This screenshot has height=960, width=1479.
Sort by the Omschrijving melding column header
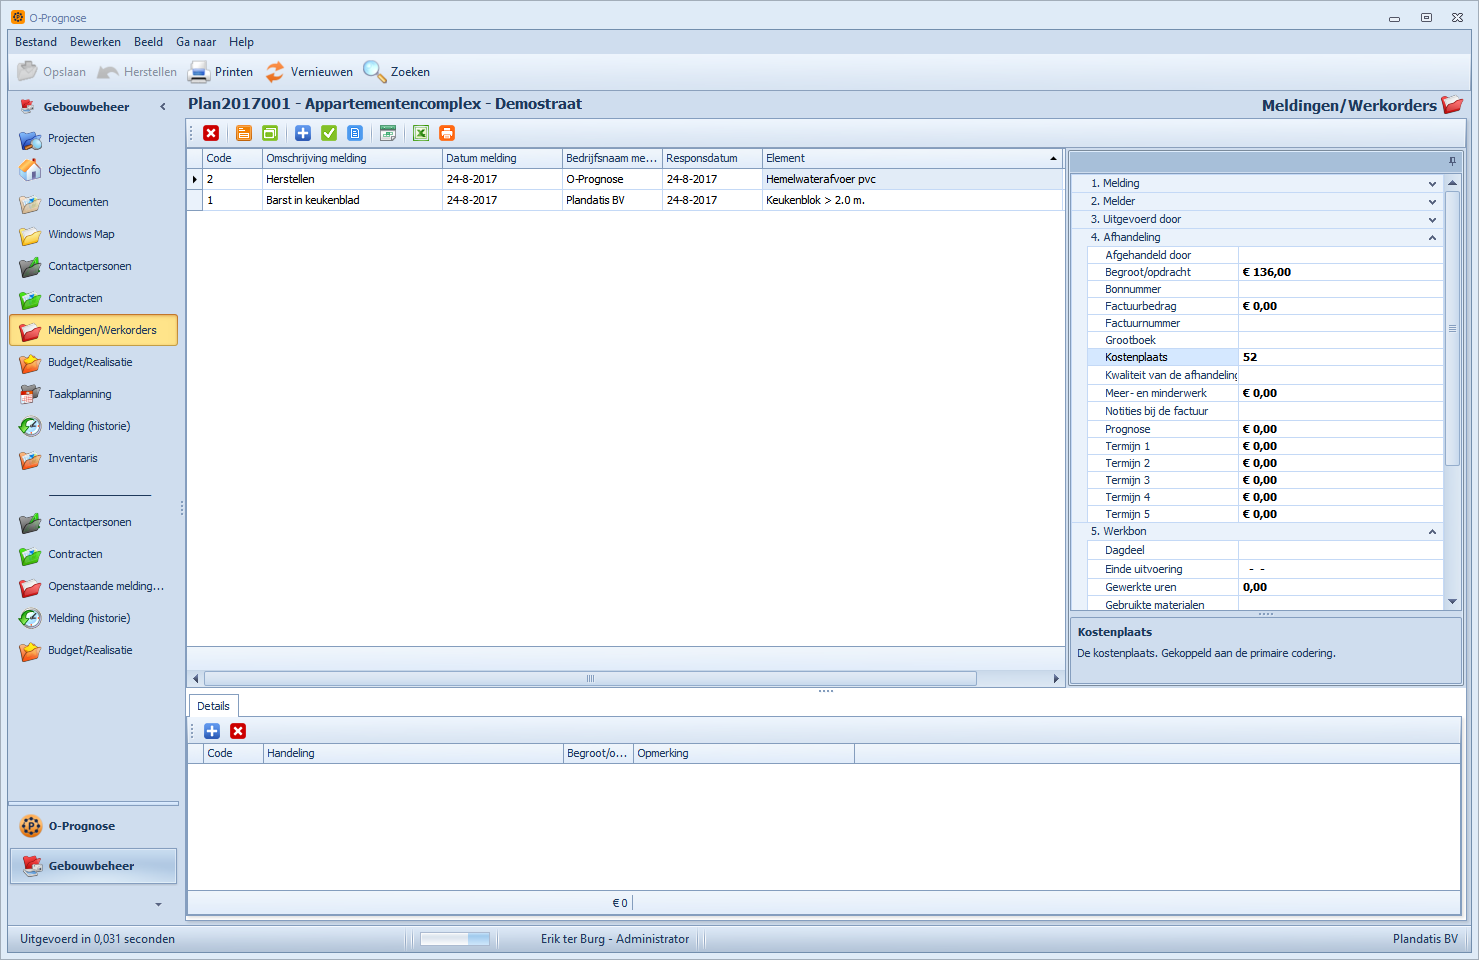pos(352,158)
